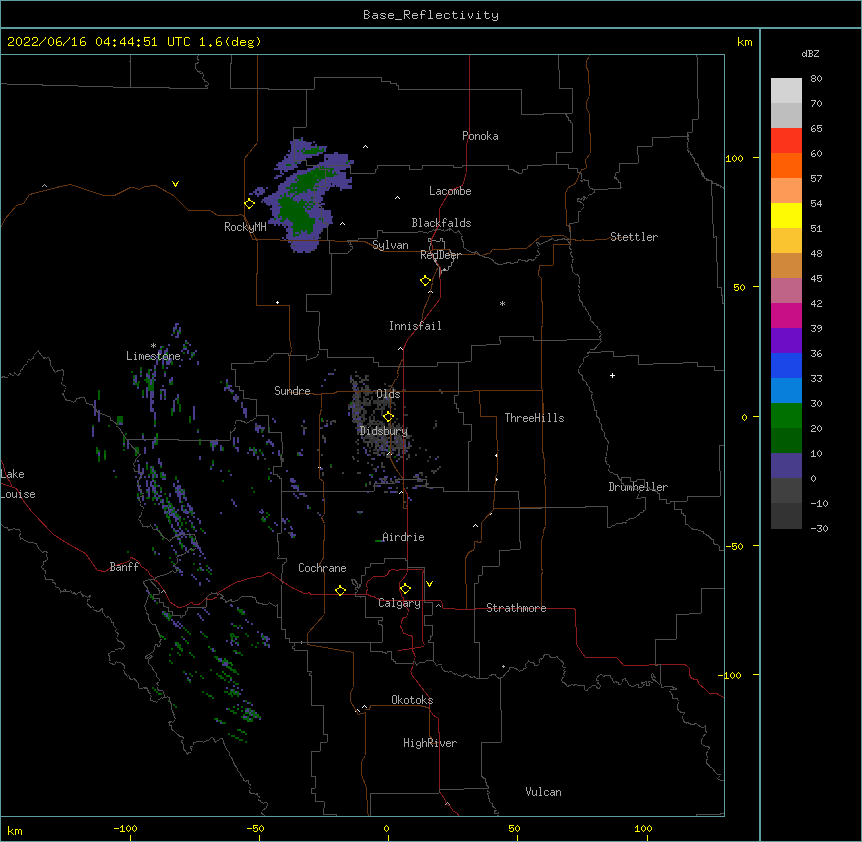
Task: Click the white plus marker north of Drumheller
Action: pyautogui.click(x=612, y=375)
